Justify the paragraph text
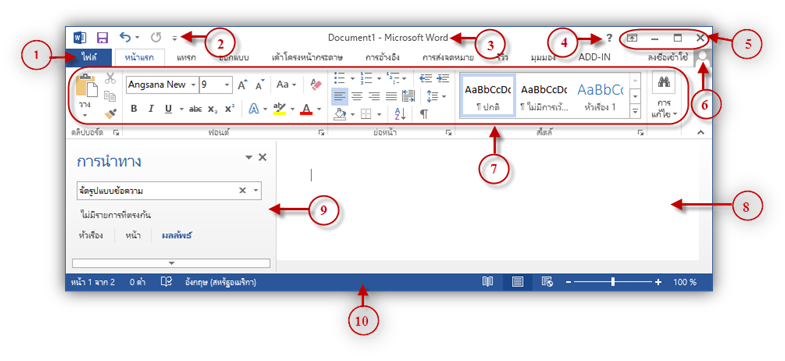785x361 pixels. coord(391,96)
